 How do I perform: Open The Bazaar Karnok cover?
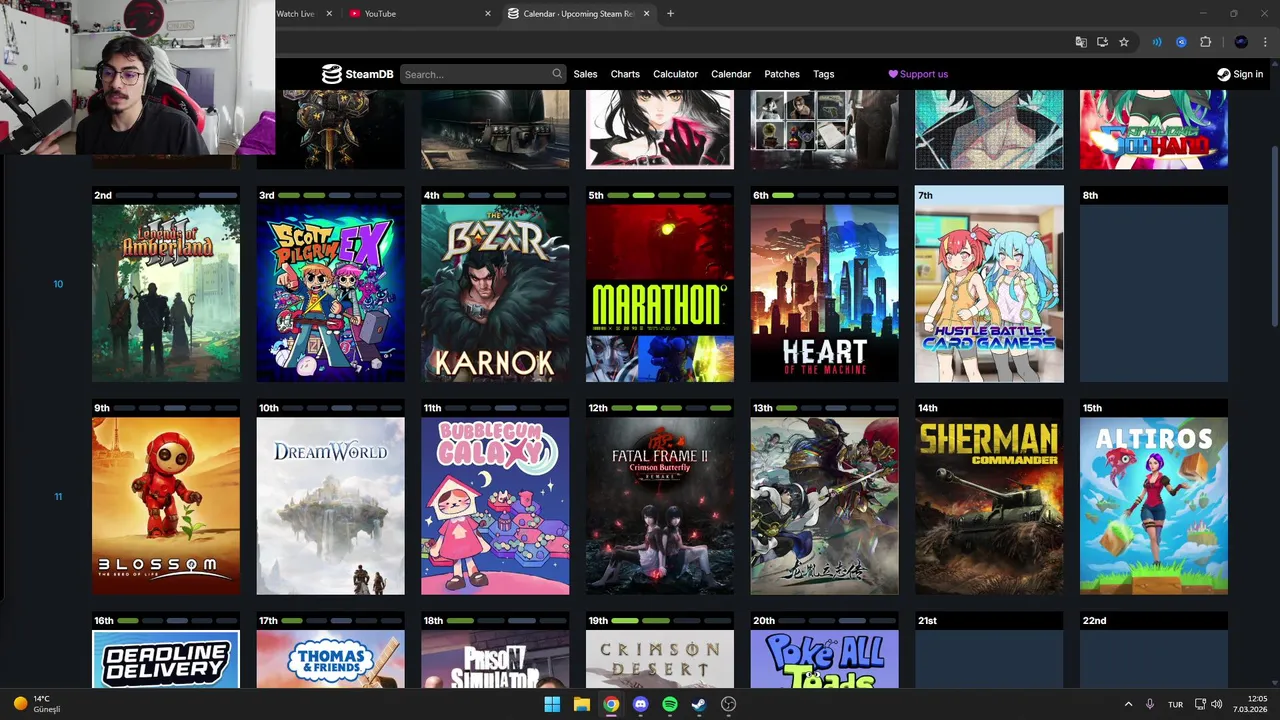point(495,293)
